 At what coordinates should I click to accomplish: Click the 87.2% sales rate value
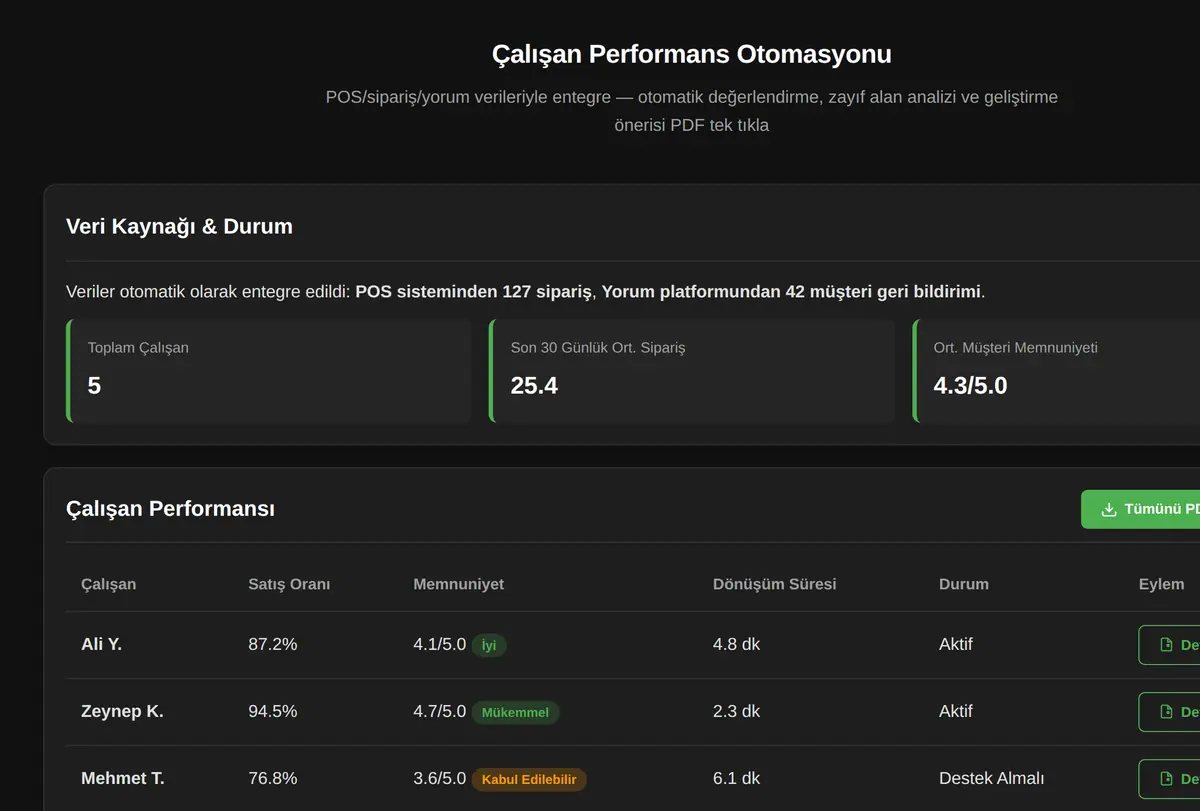pos(272,645)
